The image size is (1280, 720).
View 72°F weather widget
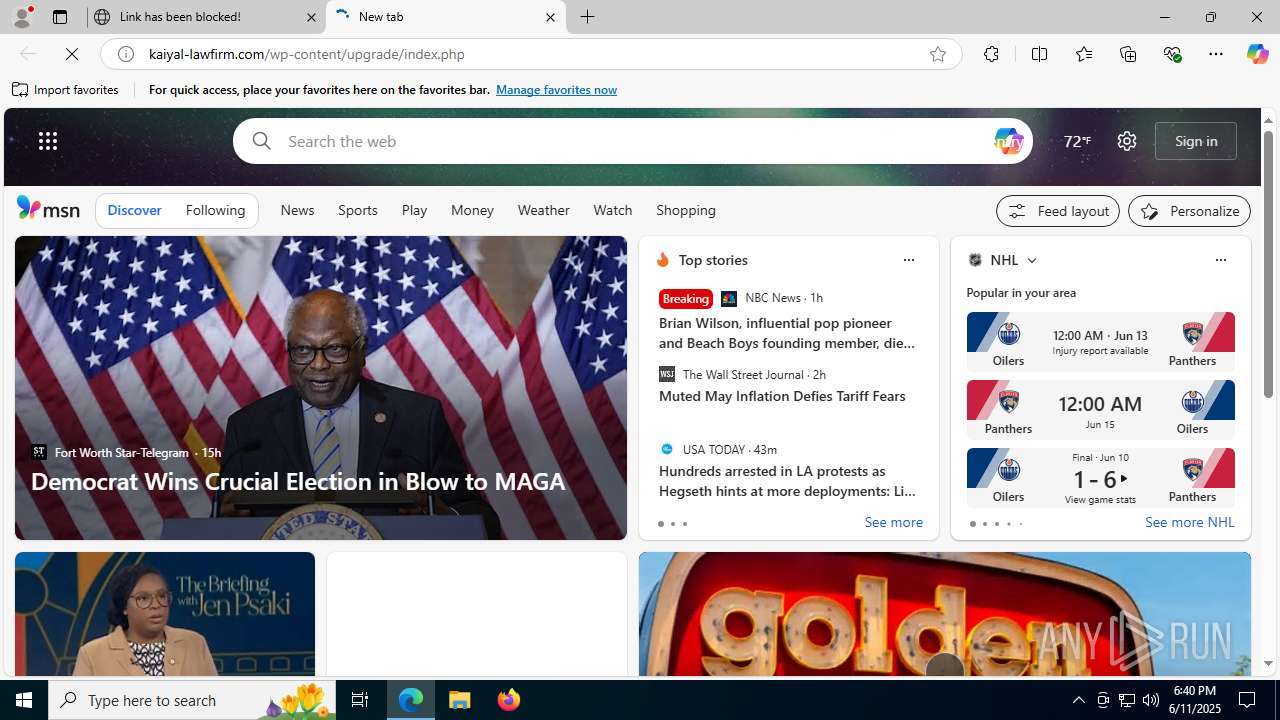pyautogui.click(x=1077, y=141)
